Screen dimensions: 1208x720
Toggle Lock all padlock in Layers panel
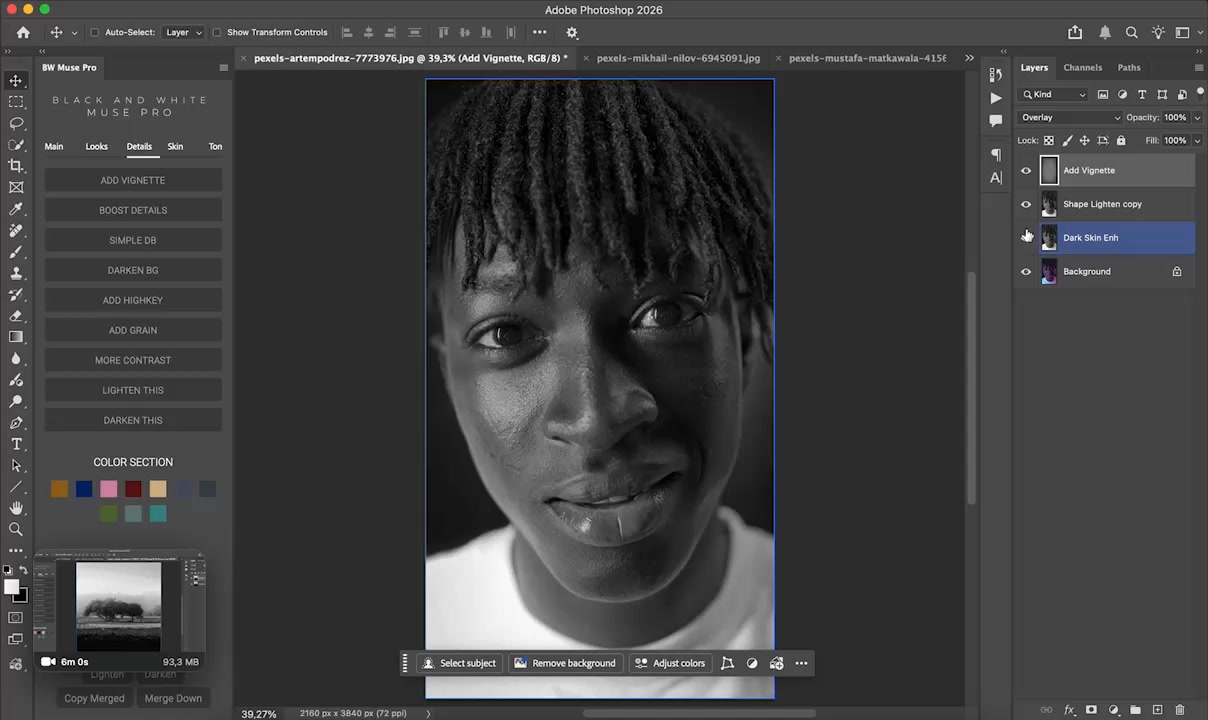(1121, 141)
